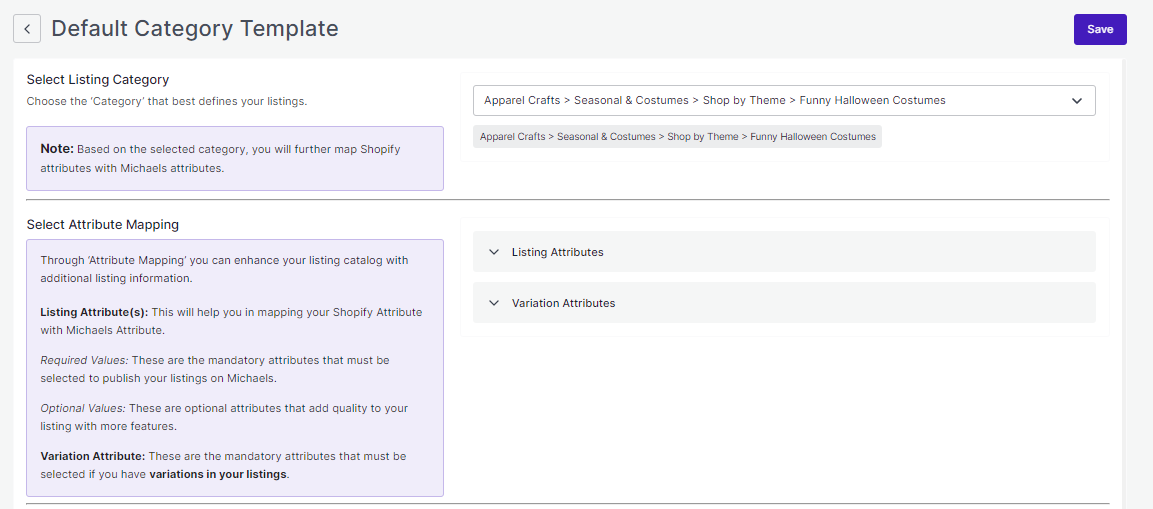This screenshot has height=509, width=1153.
Task: Select the Variation Attribute: bold text
Action: [93, 456]
